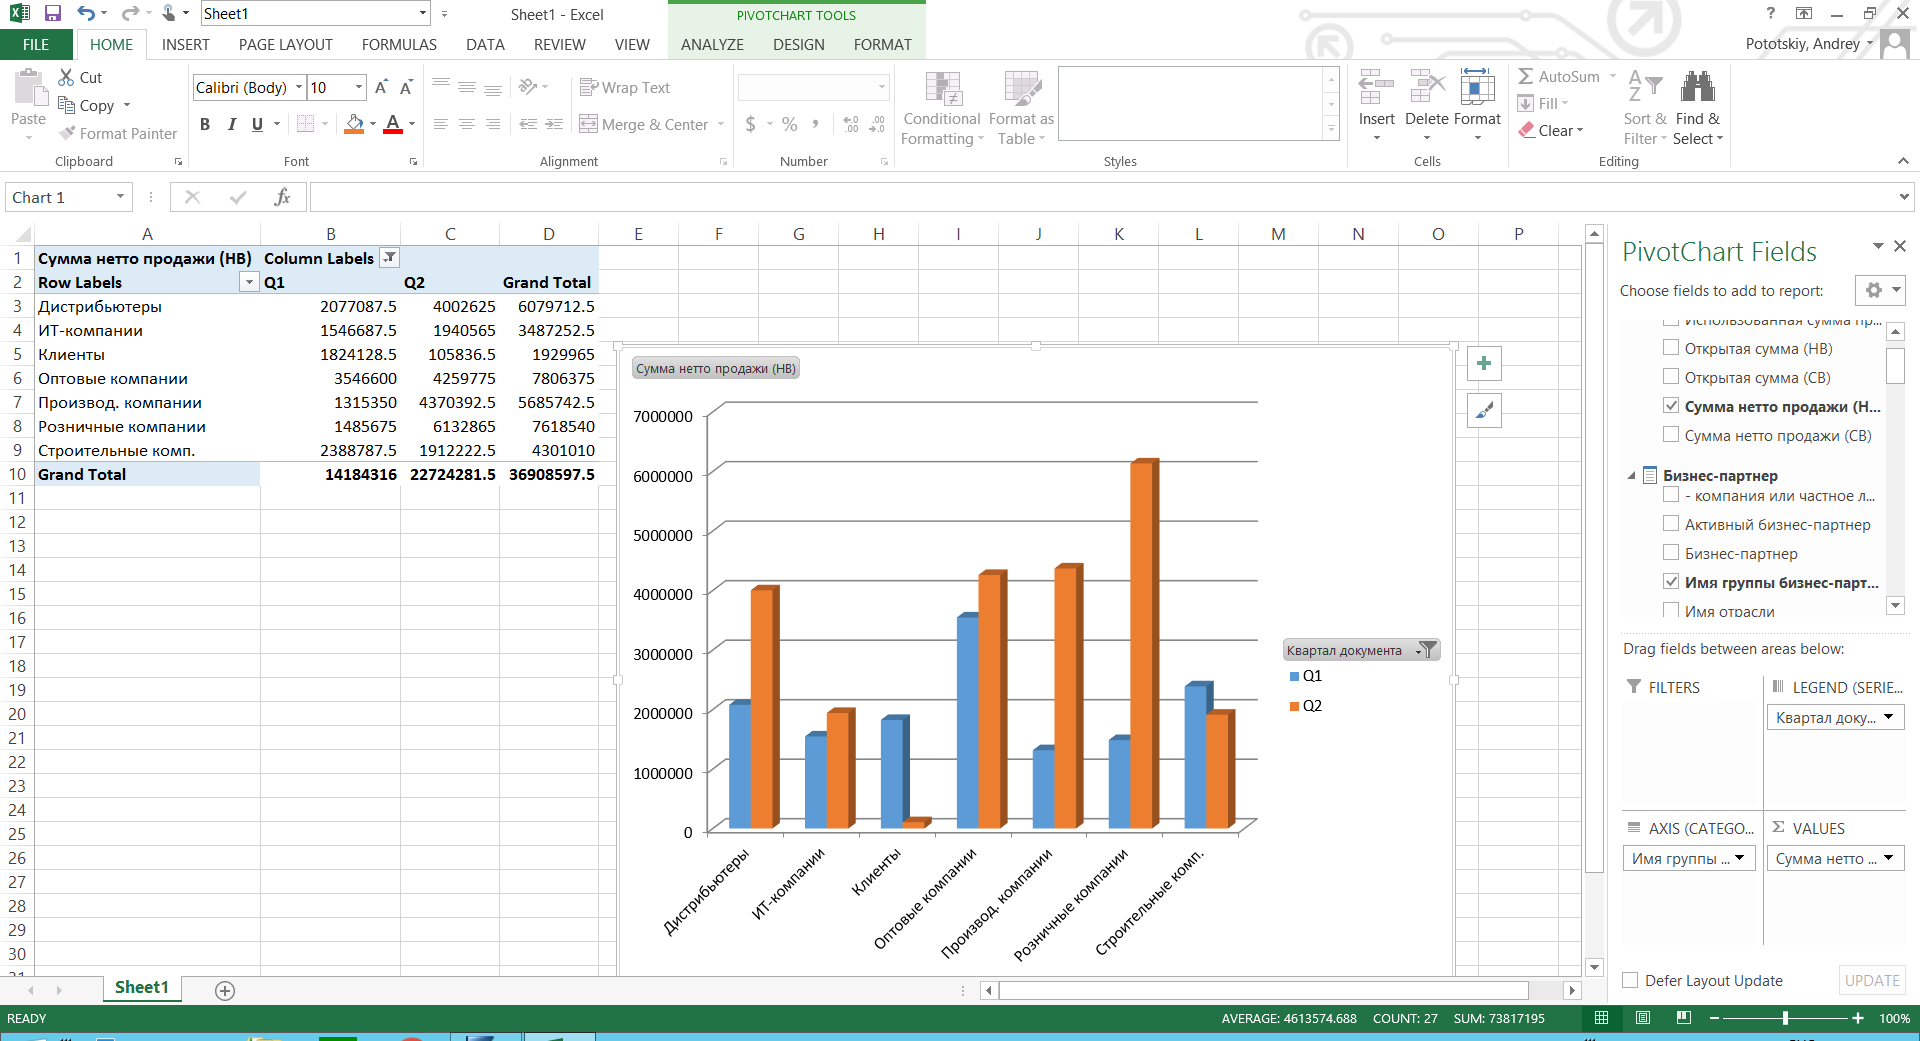Open Fill menu in Editing group
The height and width of the screenshot is (1041, 1920).
tap(1544, 103)
